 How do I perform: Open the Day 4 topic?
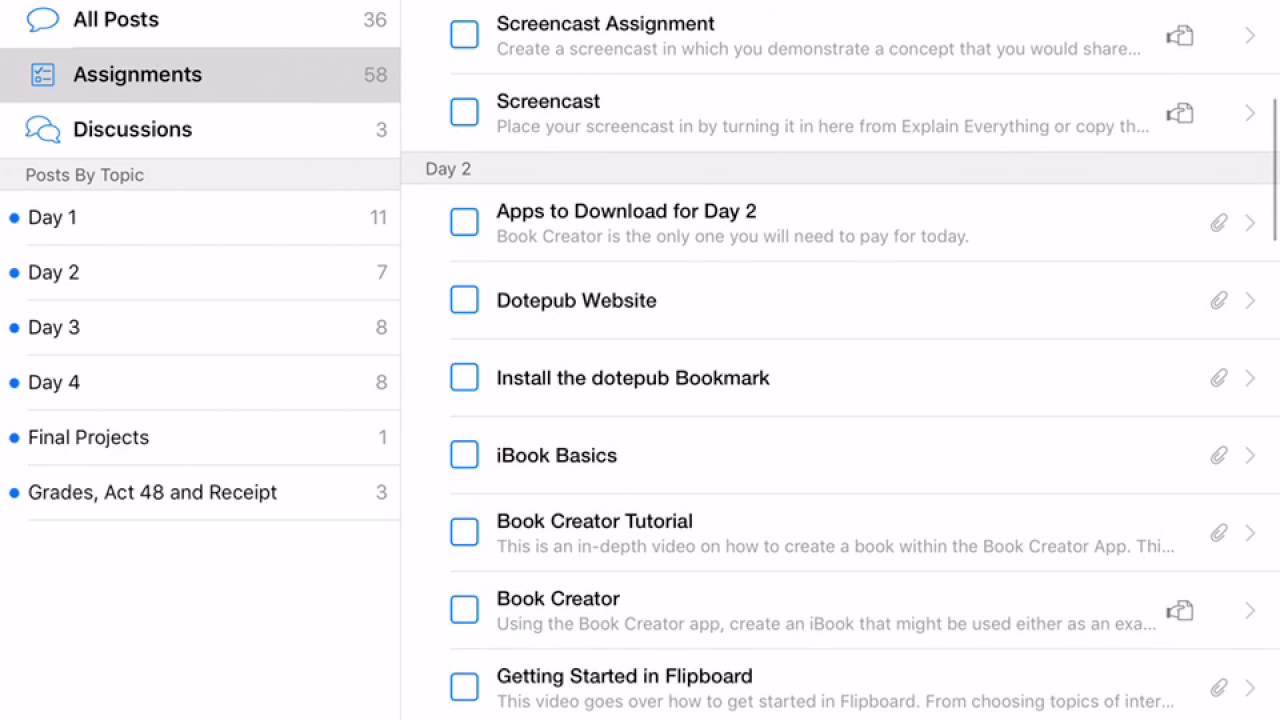200,382
